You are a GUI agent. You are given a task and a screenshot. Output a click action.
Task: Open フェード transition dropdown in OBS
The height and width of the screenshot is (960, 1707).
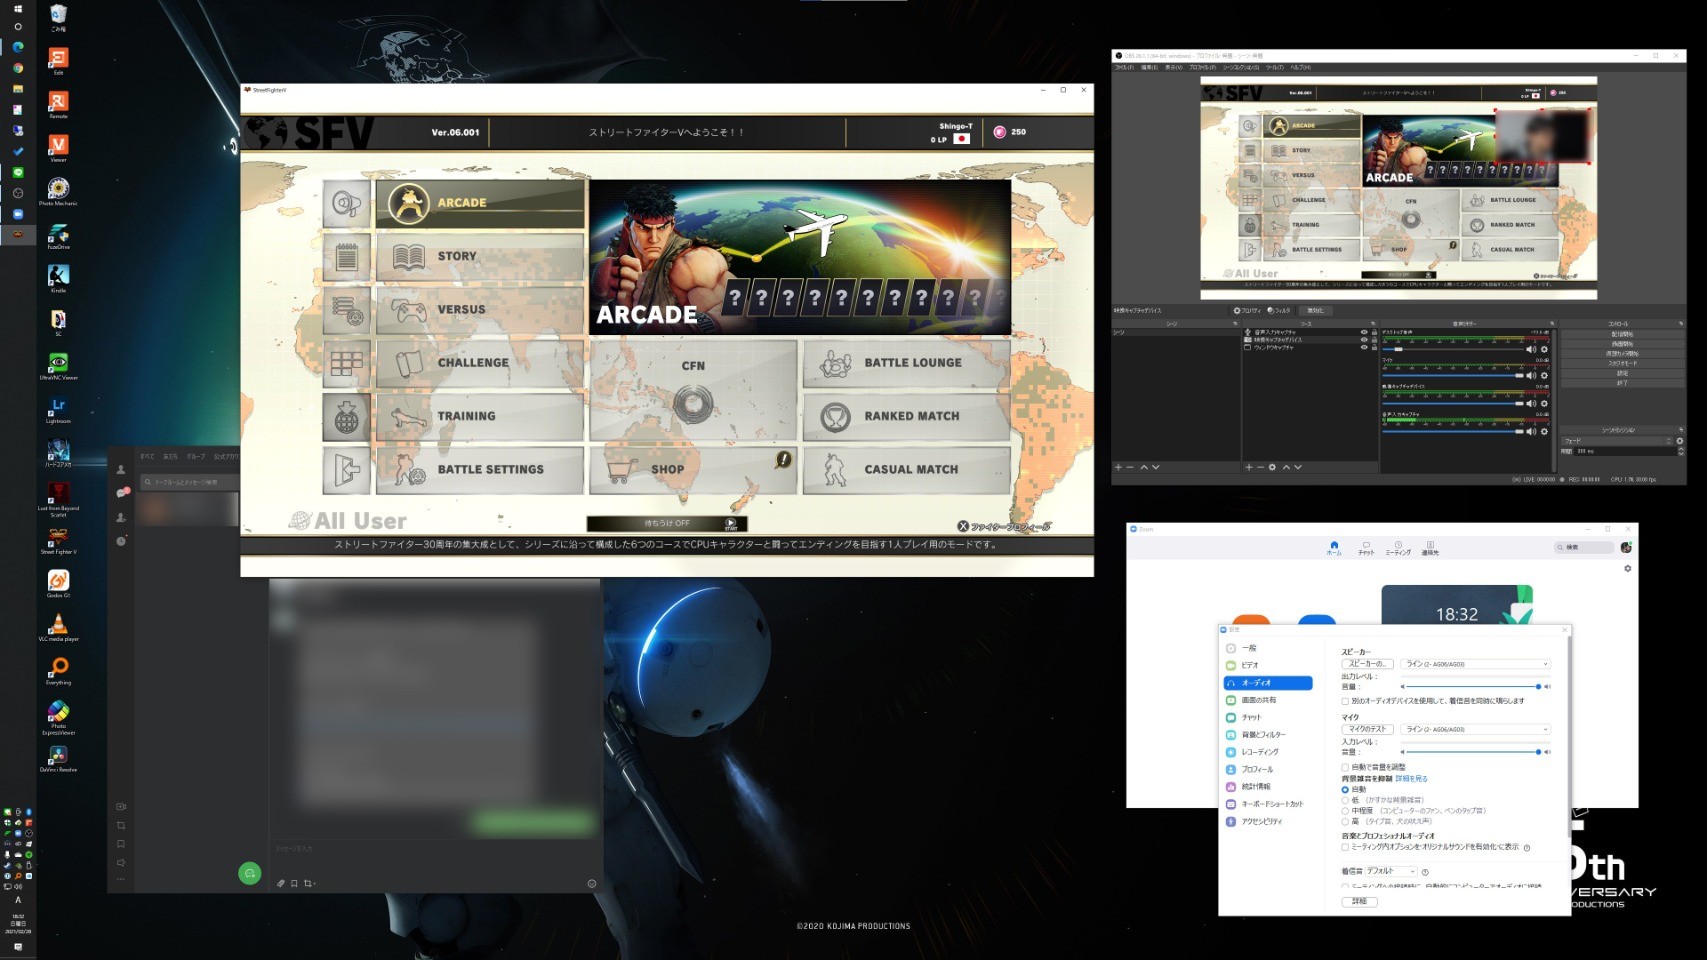1617,441
